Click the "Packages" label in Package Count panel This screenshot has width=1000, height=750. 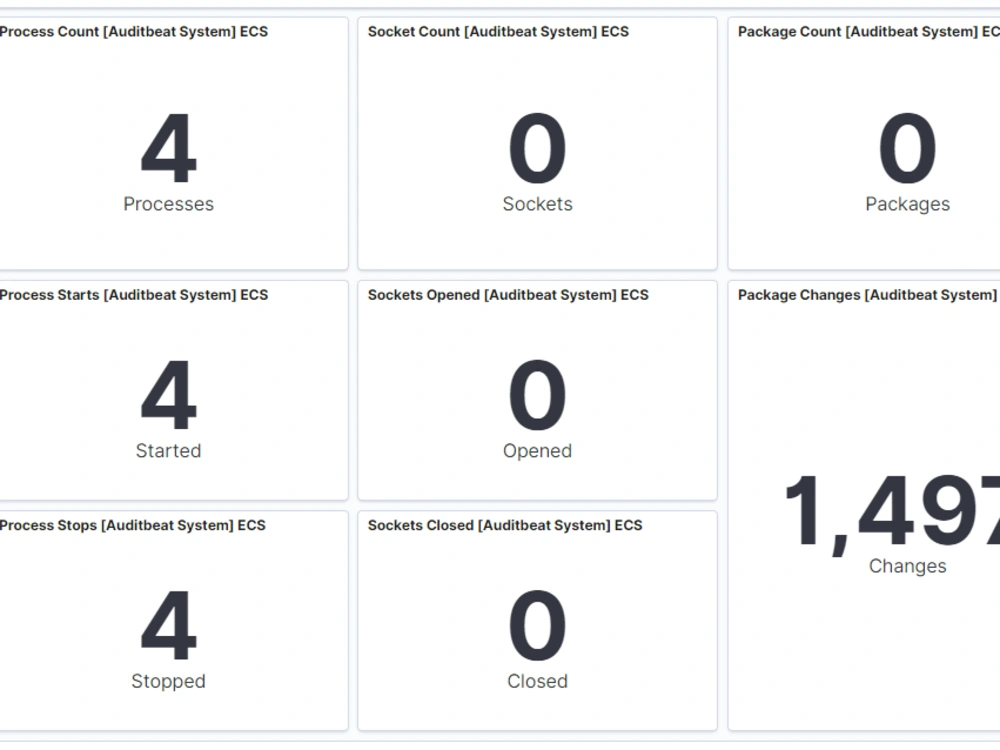tap(907, 204)
